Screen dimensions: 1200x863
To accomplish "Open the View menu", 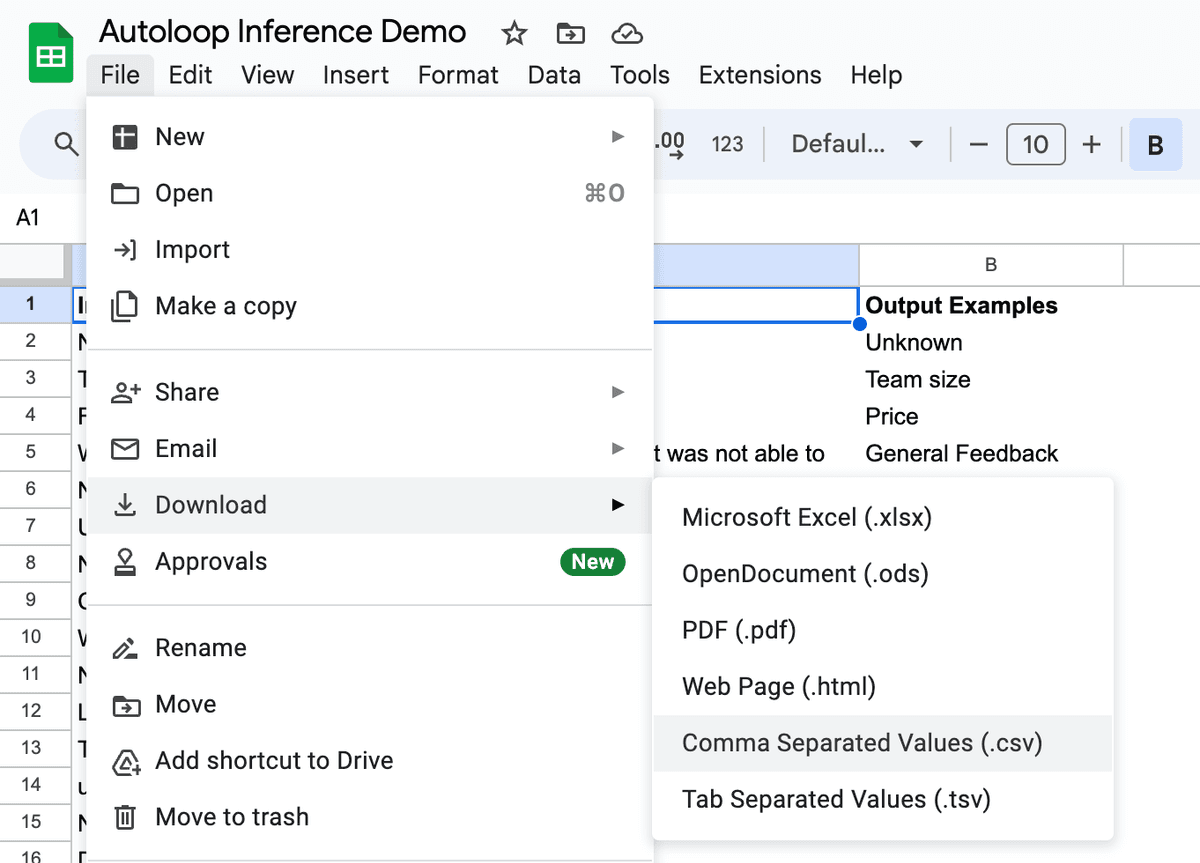I will pyautogui.click(x=268, y=75).
